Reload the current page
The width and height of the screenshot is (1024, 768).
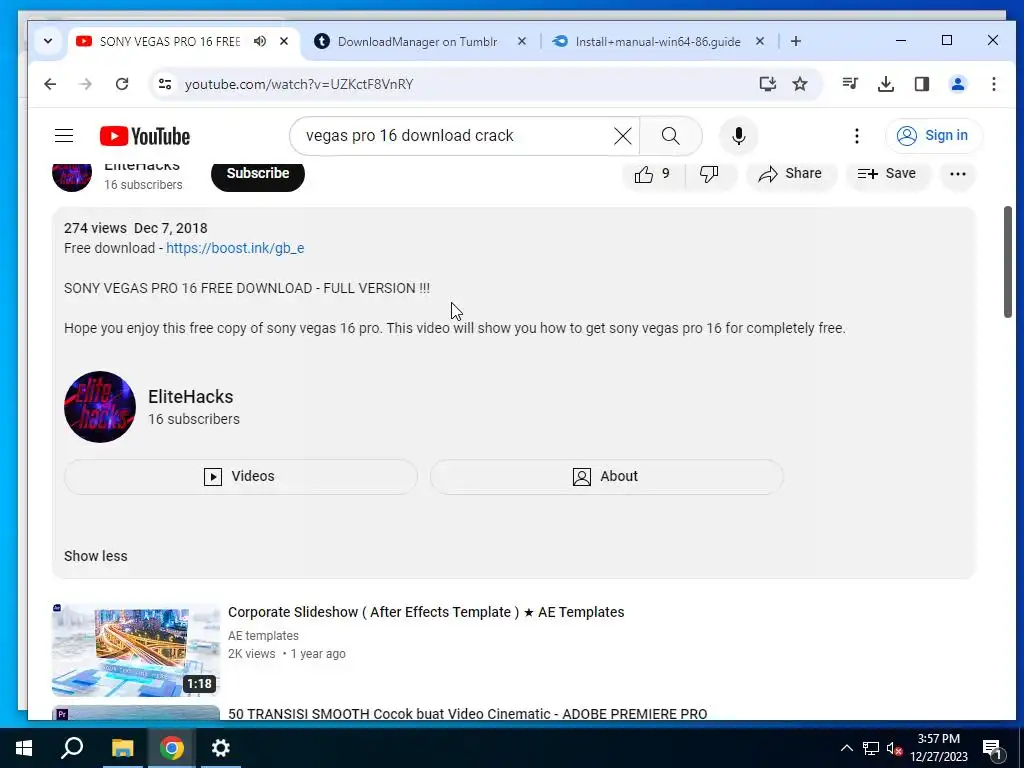coord(121,84)
